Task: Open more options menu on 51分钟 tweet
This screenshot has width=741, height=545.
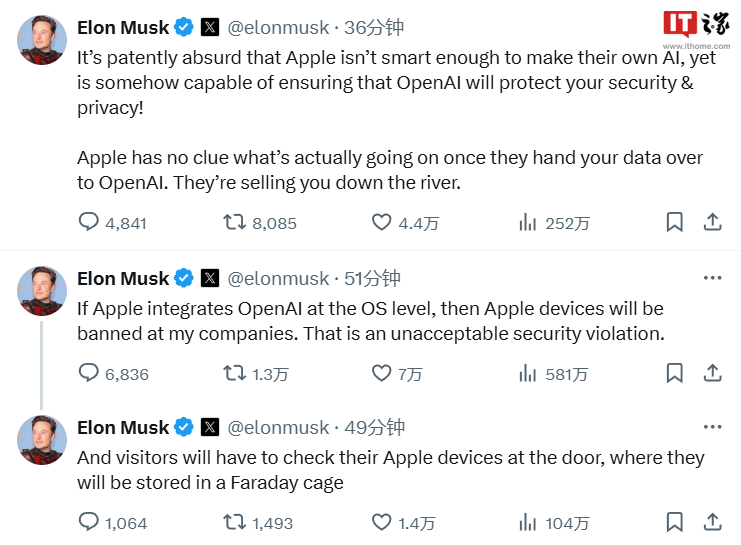Action: [712, 278]
